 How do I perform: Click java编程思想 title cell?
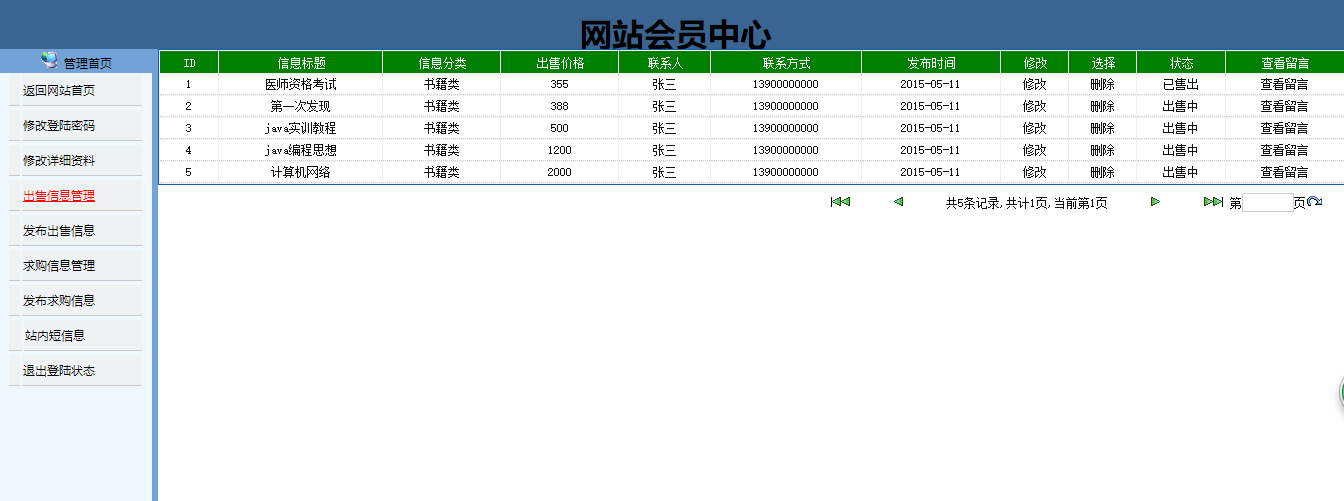(301, 150)
